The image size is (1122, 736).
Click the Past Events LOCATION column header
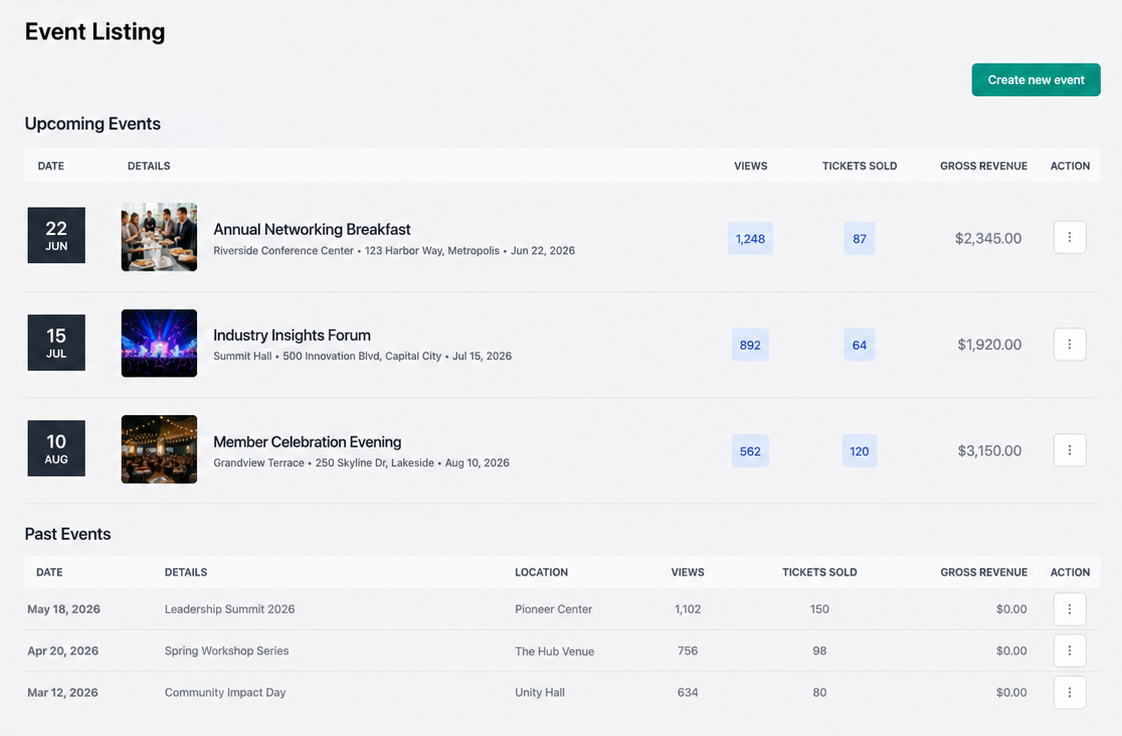[542, 572]
